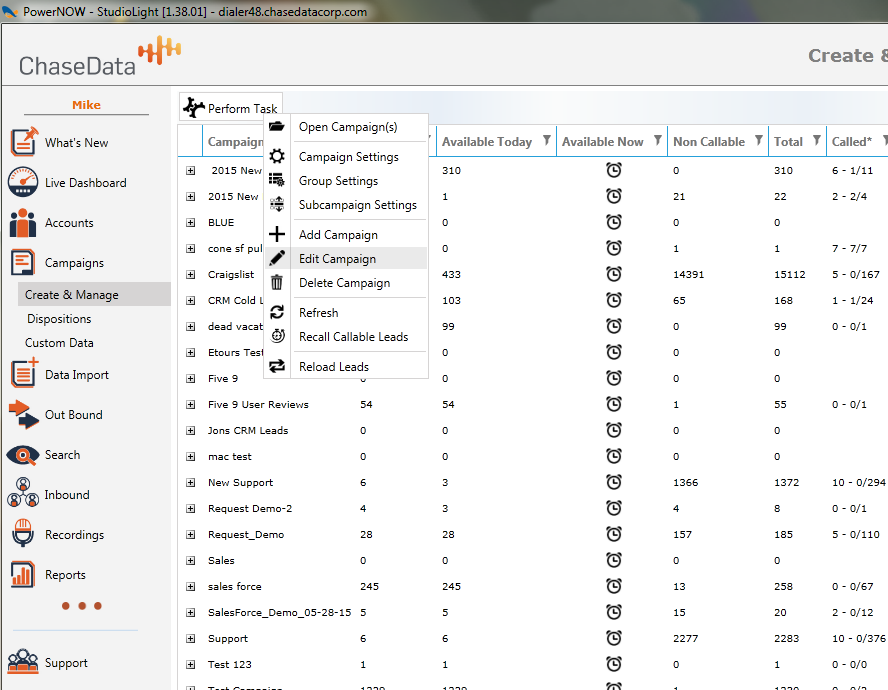
Task: Click the Data Import icon
Action: (x=24, y=374)
